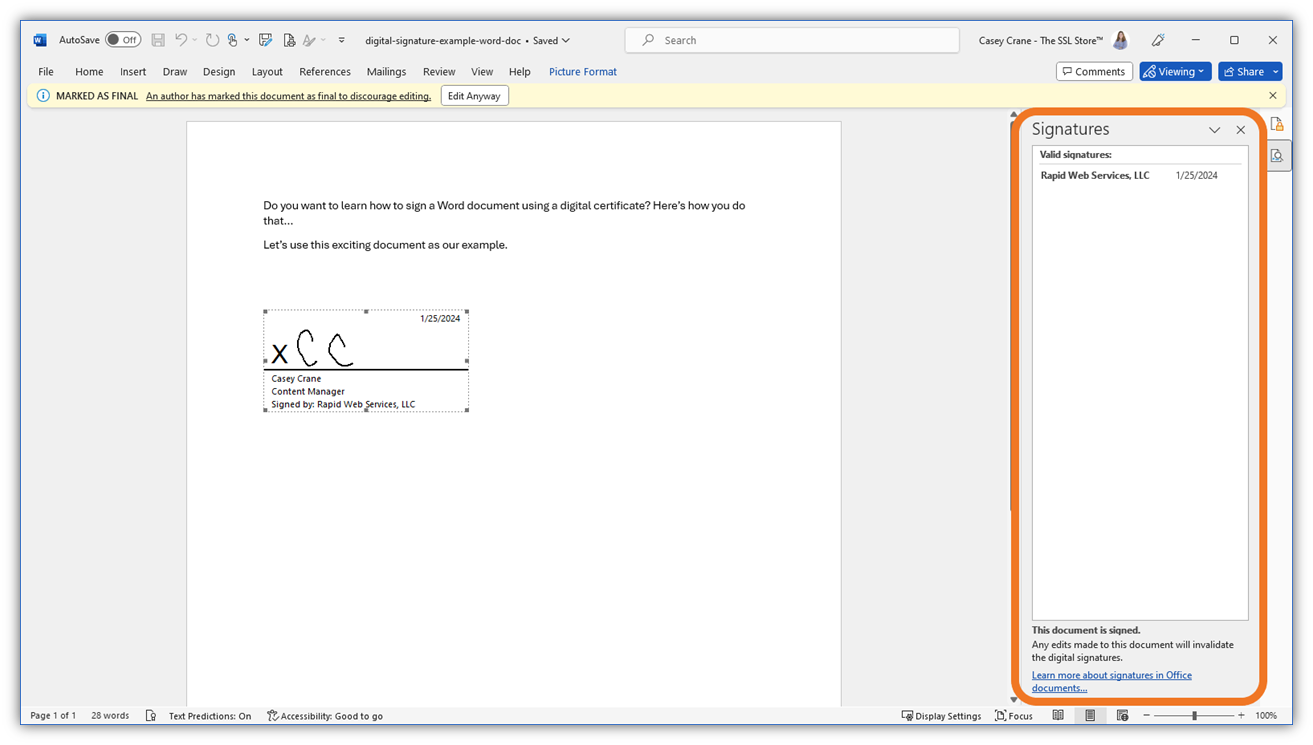Toggle Print Layout view mode
Screen dimensions: 1313x745
pos(1090,715)
